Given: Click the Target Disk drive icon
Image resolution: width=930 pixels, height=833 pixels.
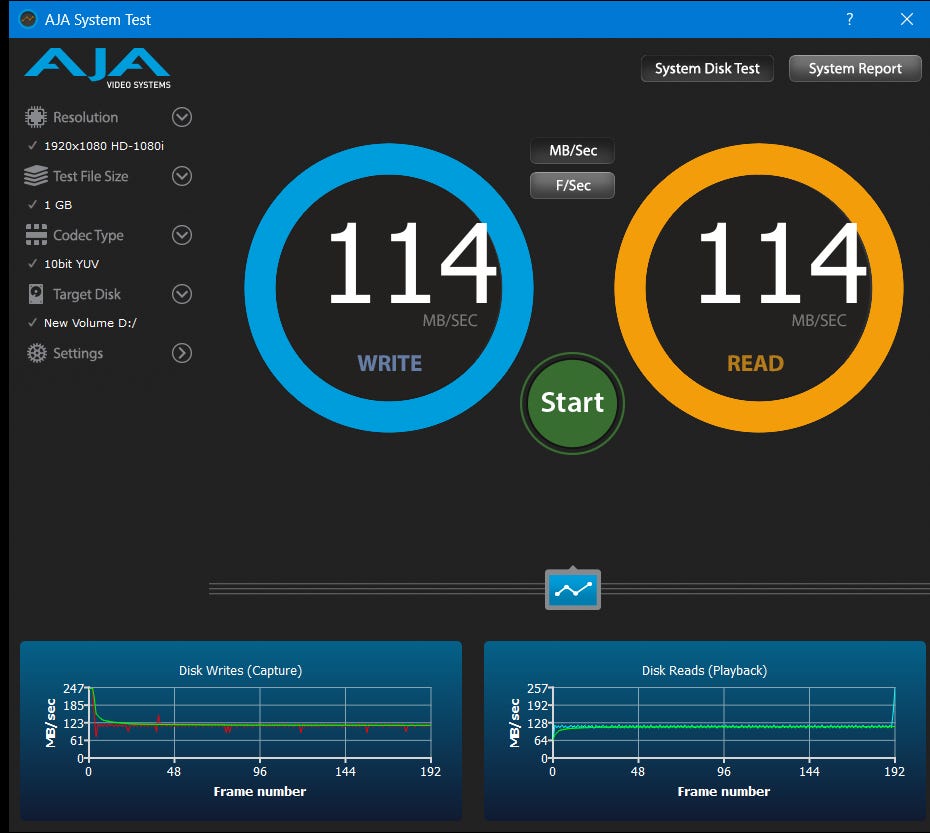Looking at the screenshot, I should [36, 294].
